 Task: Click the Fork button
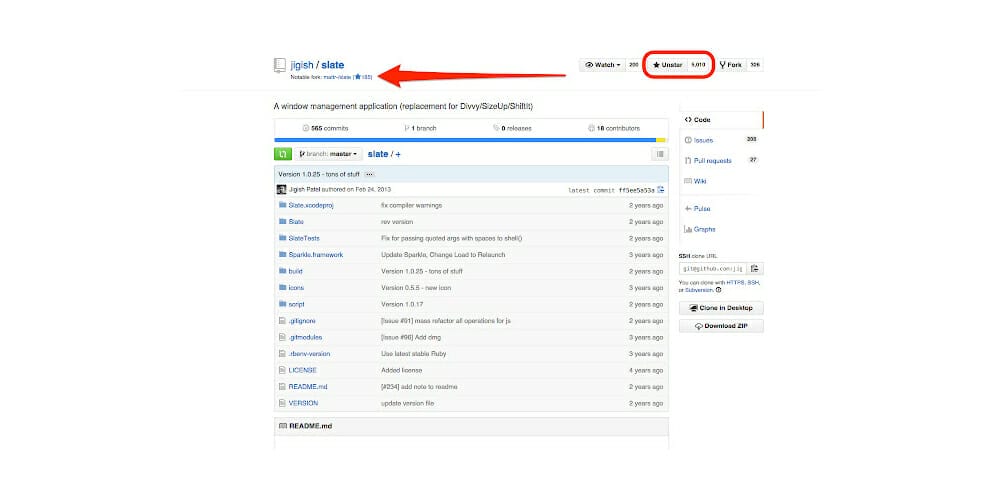coord(731,65)
